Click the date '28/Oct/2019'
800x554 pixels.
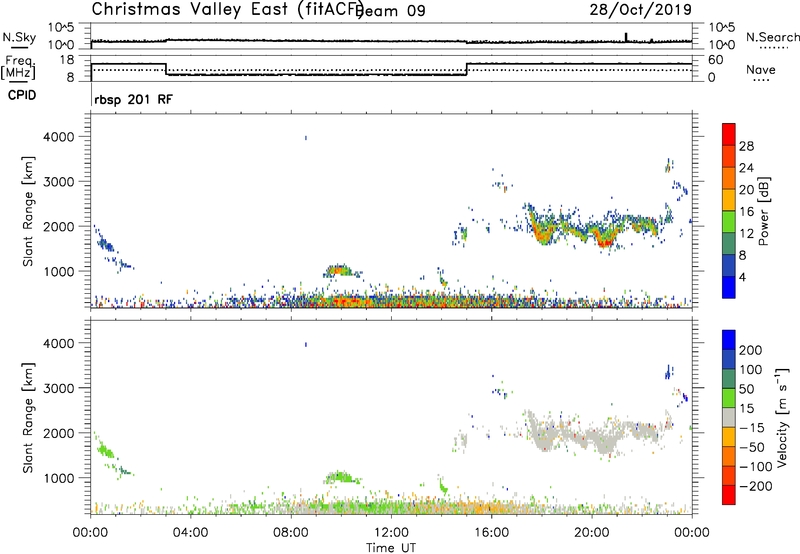[x=641, y=9]
